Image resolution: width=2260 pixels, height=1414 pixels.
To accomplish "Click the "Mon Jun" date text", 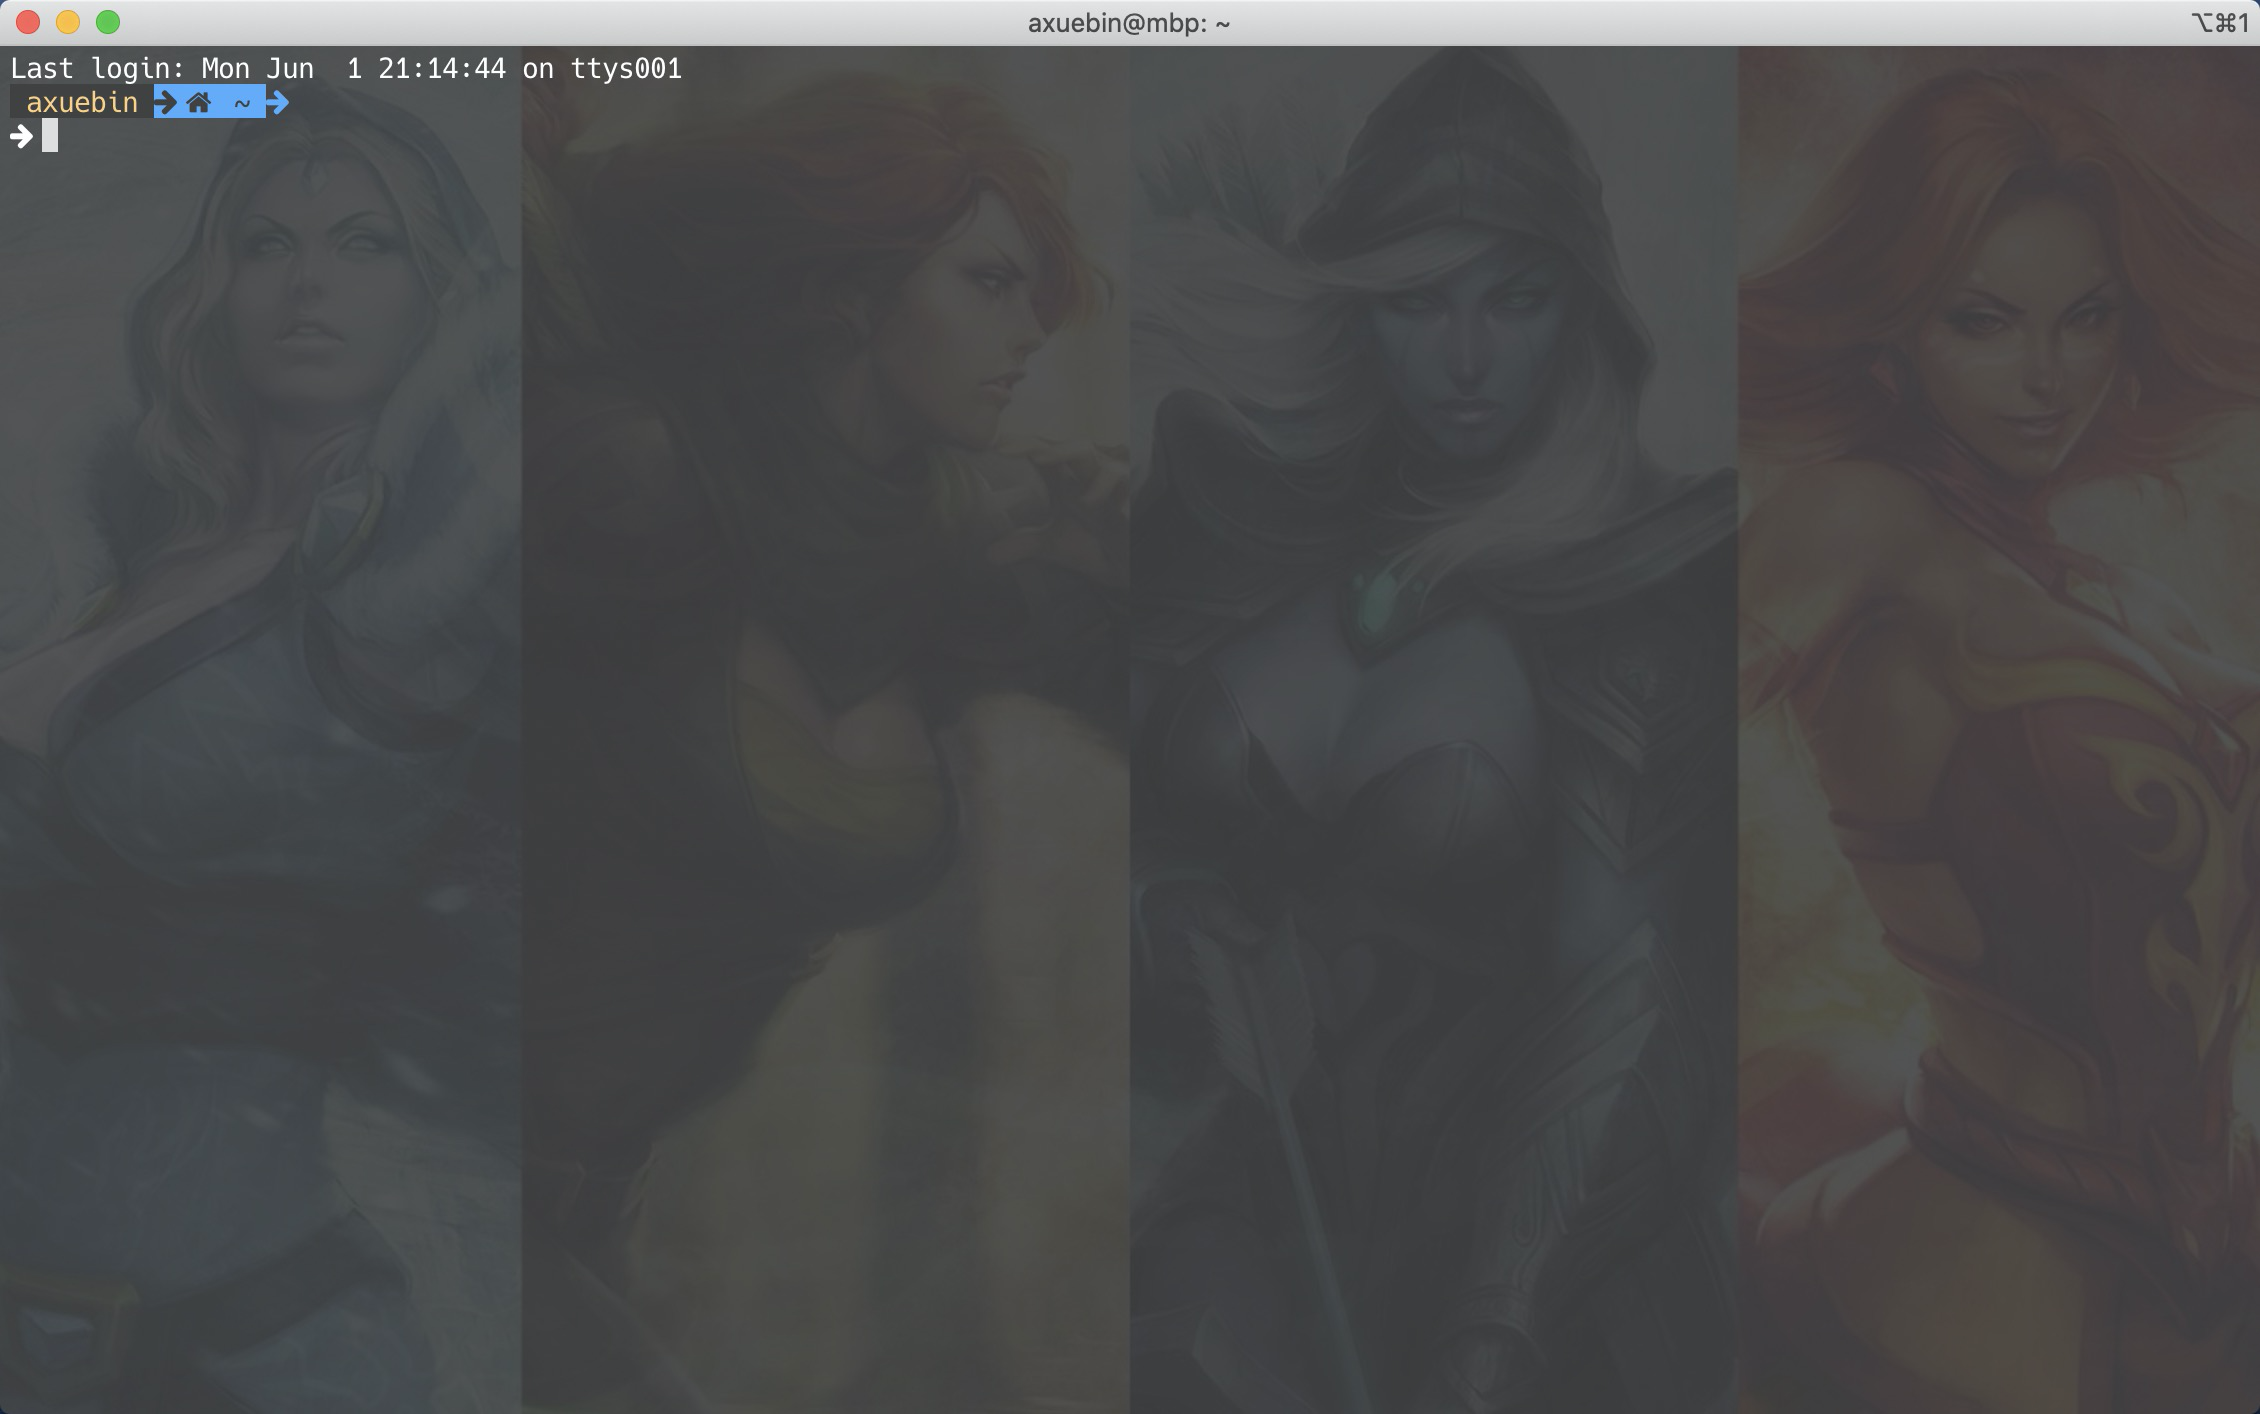I will (x=258, y=68).
